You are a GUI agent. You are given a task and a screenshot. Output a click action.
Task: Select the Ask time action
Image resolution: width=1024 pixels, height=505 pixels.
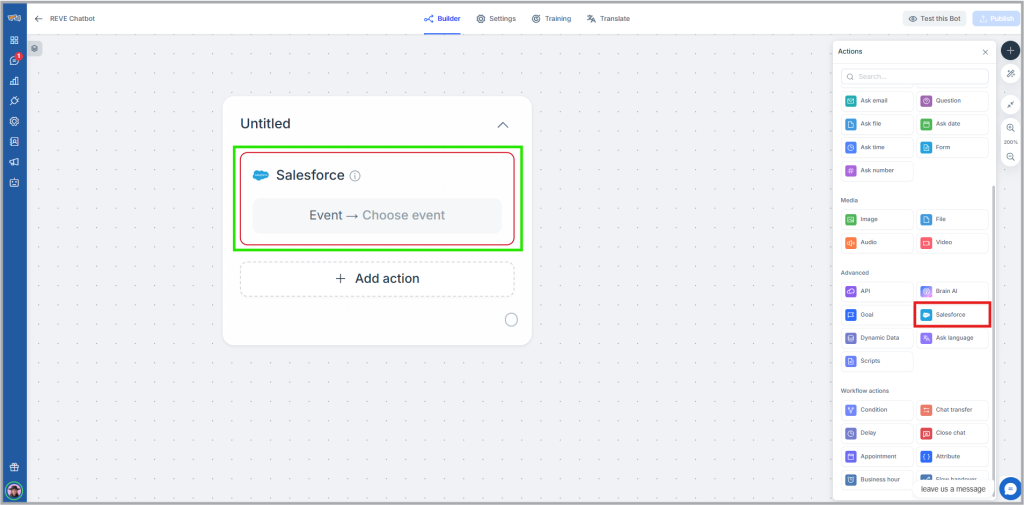[877, 148]
